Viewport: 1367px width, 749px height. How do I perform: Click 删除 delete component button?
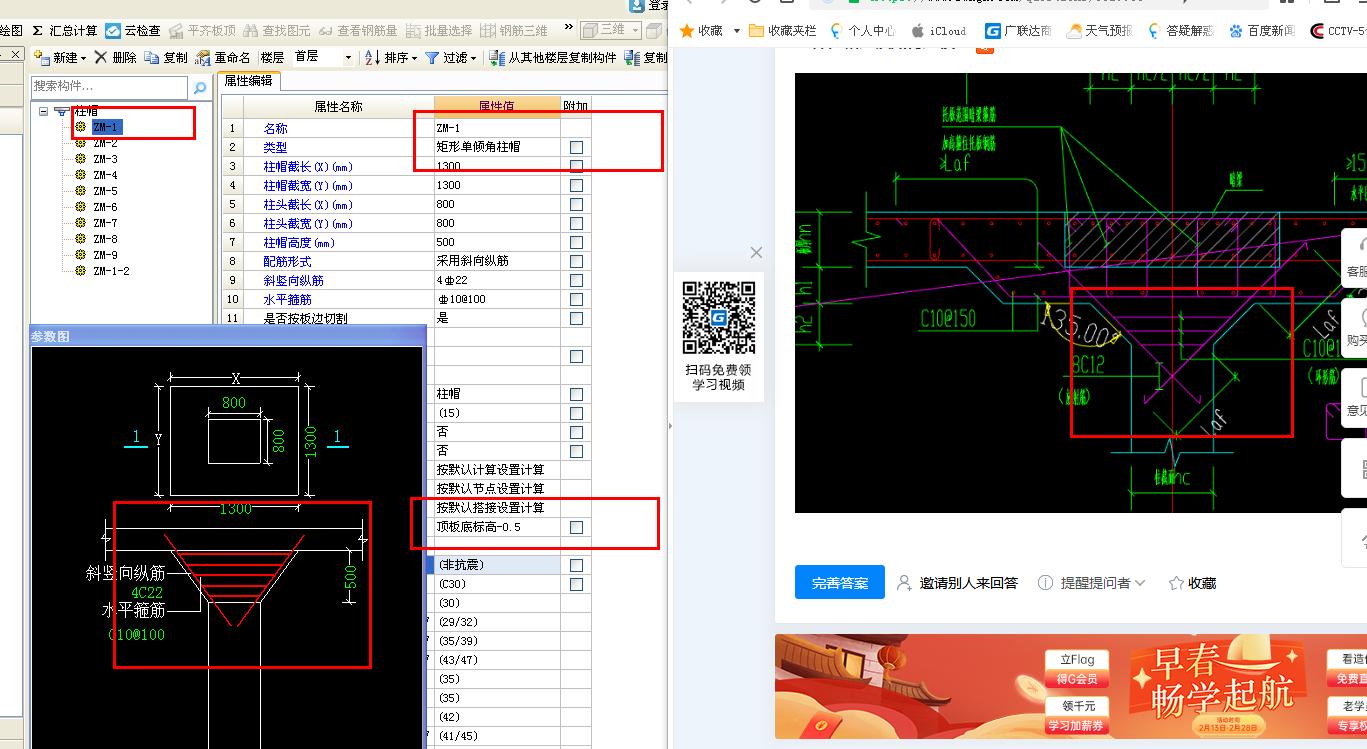click(114, 58)
